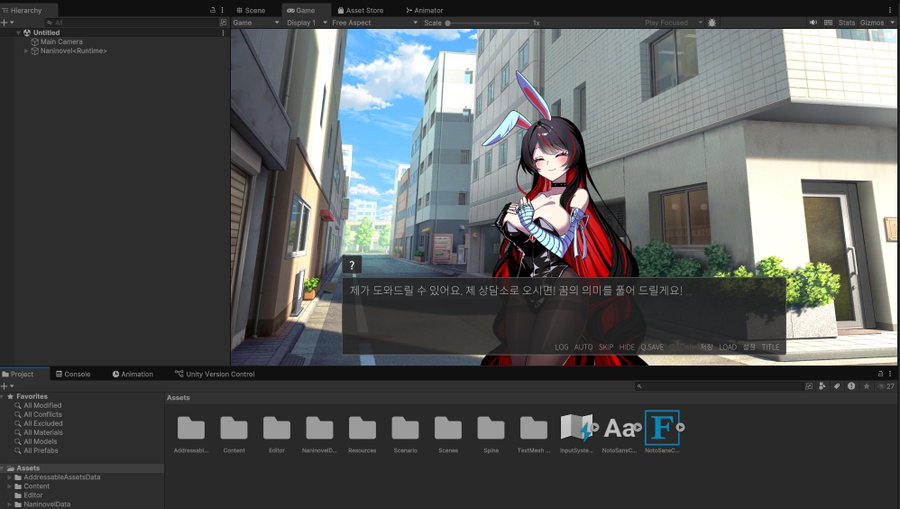900x509 pixels.
Task: Switch to the Asset Store tab
Action: pos(360,10)
